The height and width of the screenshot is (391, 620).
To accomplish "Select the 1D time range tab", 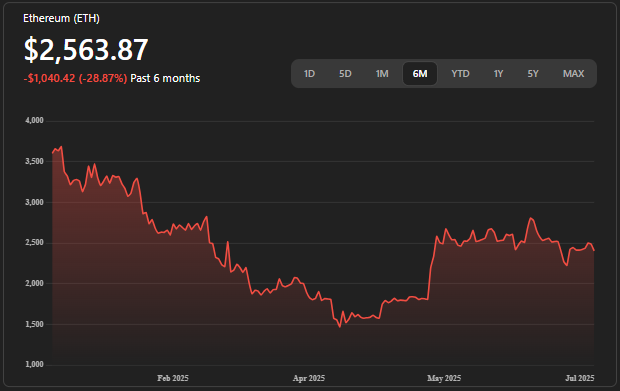I will tap(309, 74).
